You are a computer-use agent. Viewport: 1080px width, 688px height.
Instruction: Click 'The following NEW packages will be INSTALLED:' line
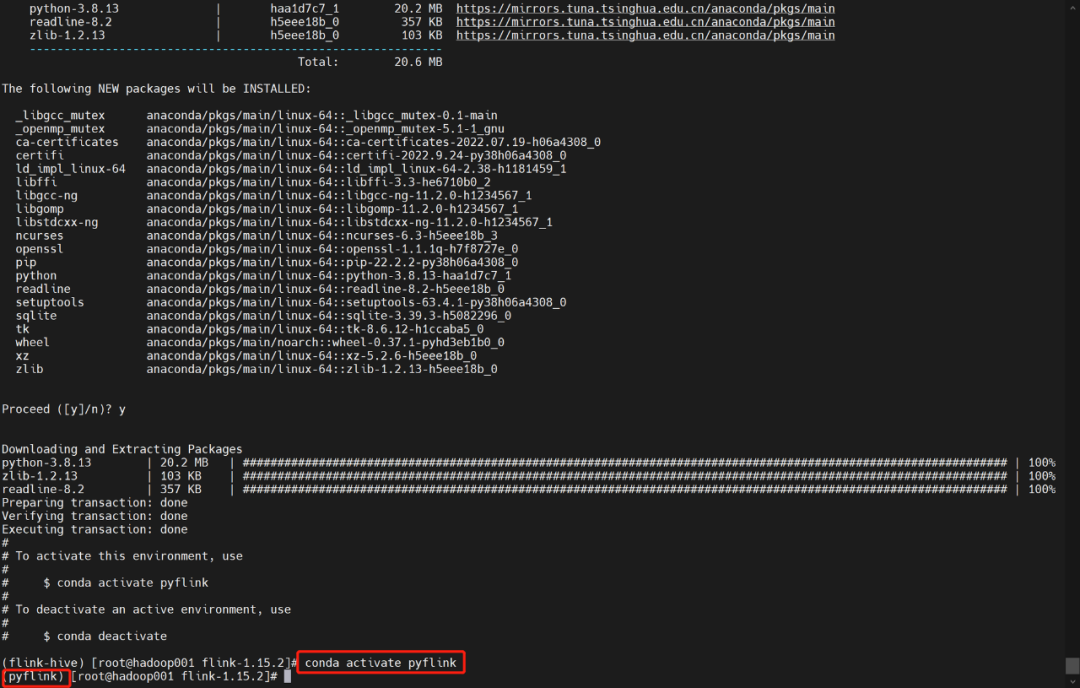(x=156, y=89)
